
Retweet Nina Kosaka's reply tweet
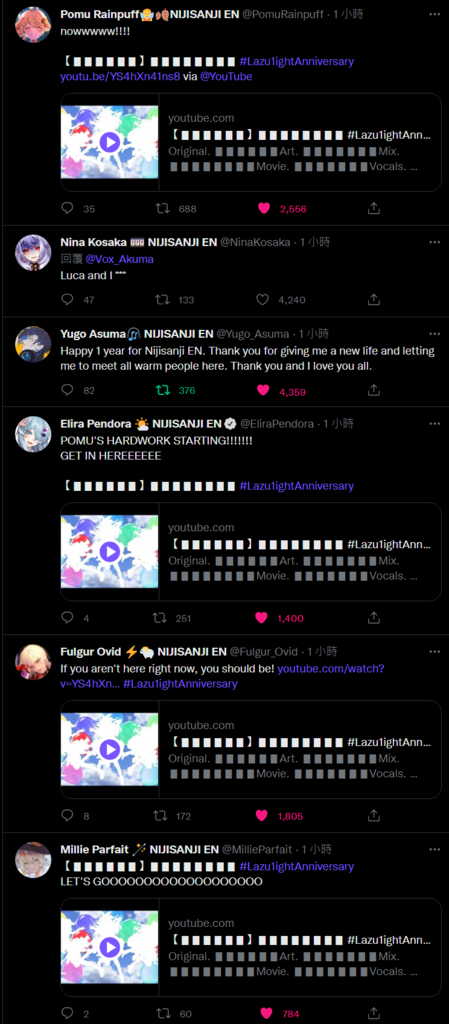tap(161, 299)
